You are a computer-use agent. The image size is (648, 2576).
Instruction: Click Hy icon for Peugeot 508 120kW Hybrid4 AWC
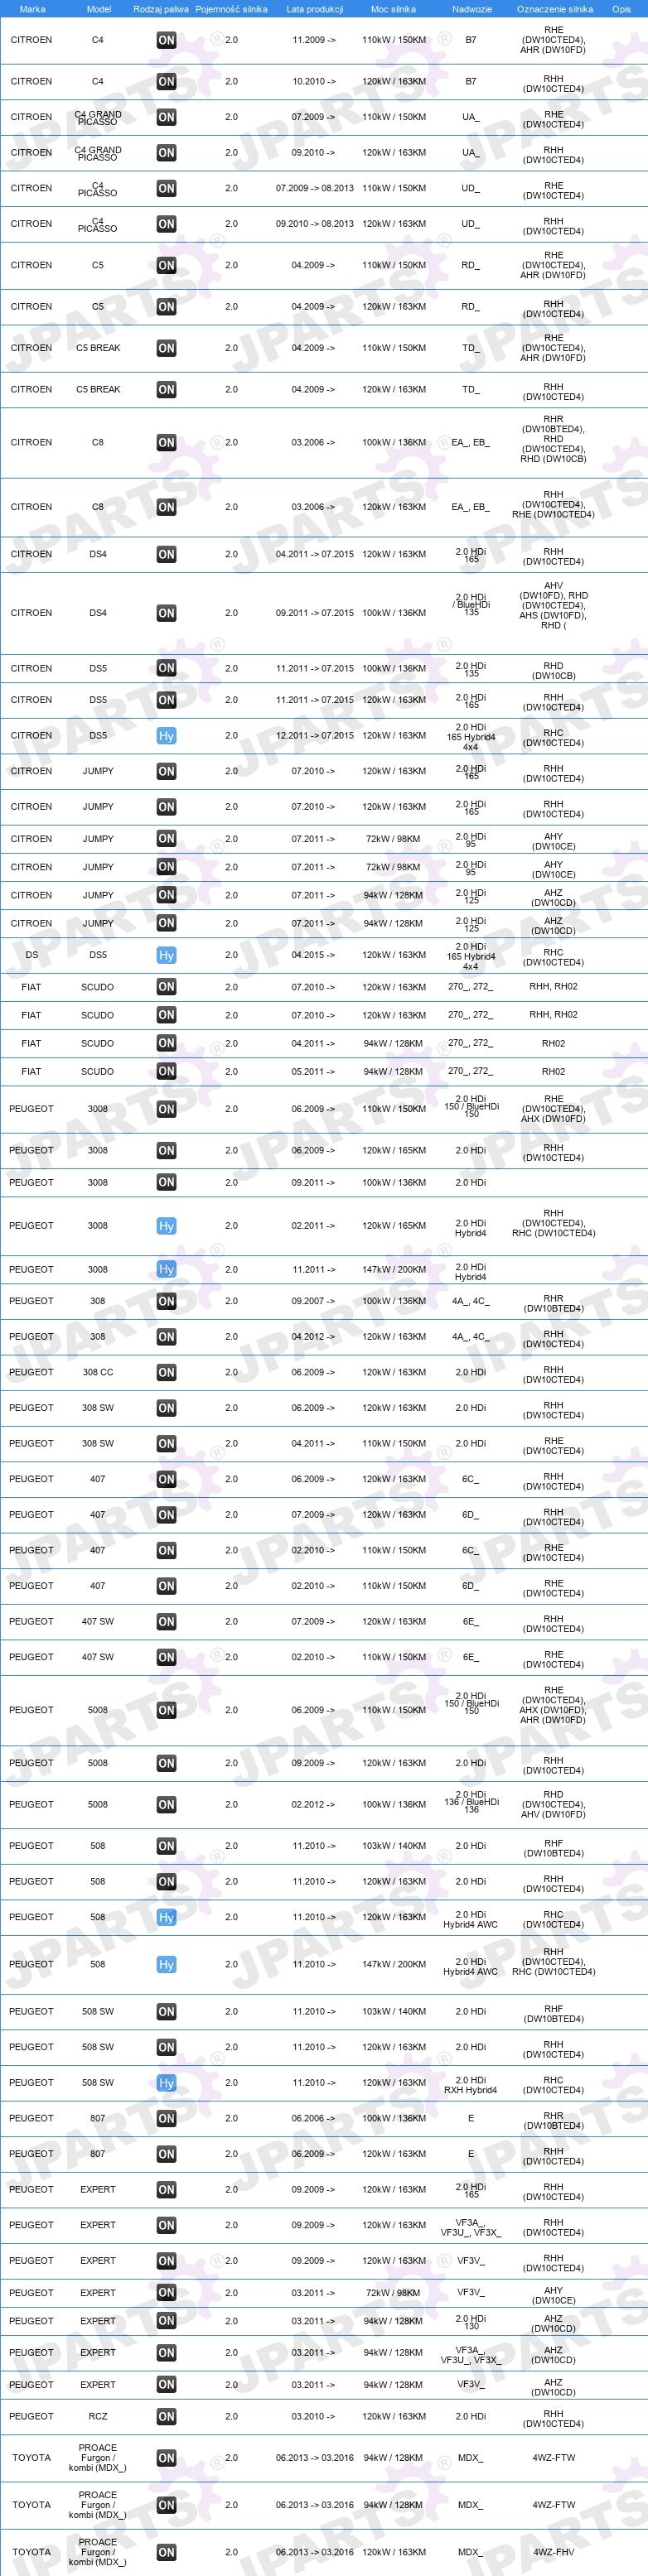(166, 1917)
